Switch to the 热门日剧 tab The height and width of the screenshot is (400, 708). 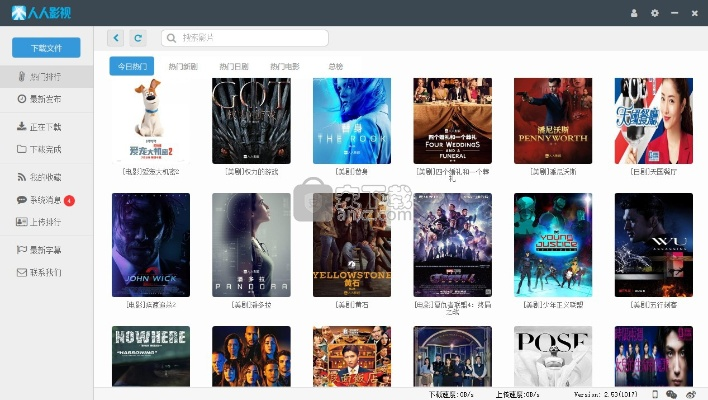tap(233, 67)
